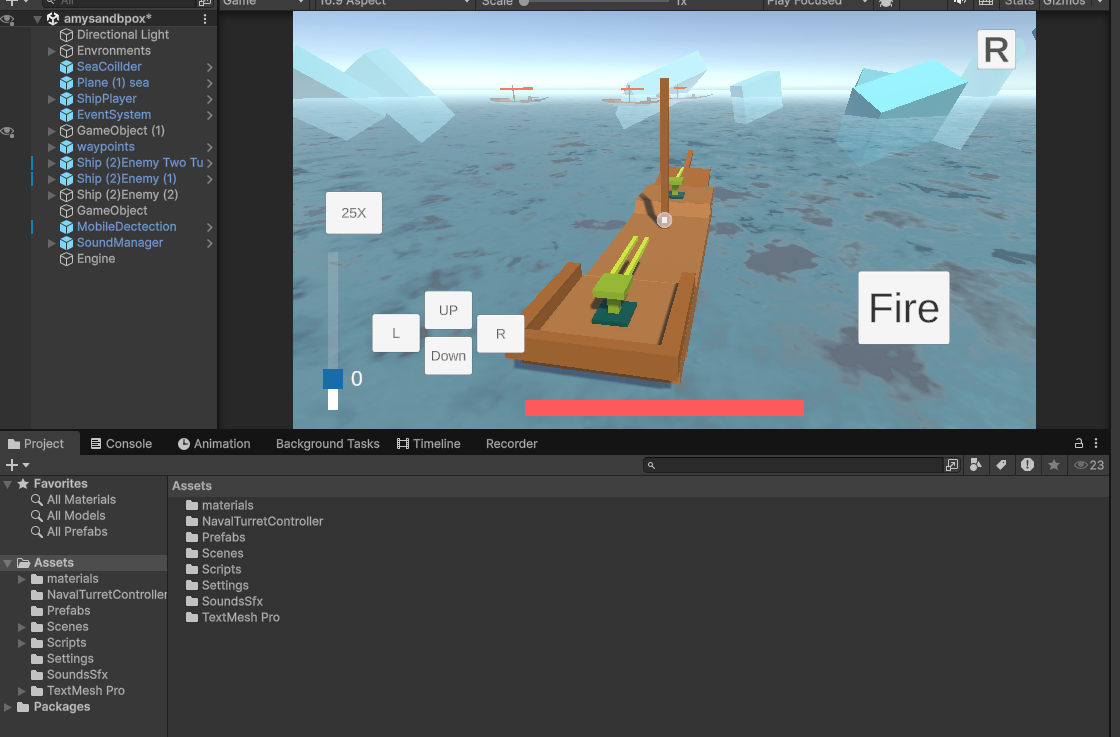Open MobileDectection prefab via its chevron
Screen dimensions: 1120x737
pos(209,227)
